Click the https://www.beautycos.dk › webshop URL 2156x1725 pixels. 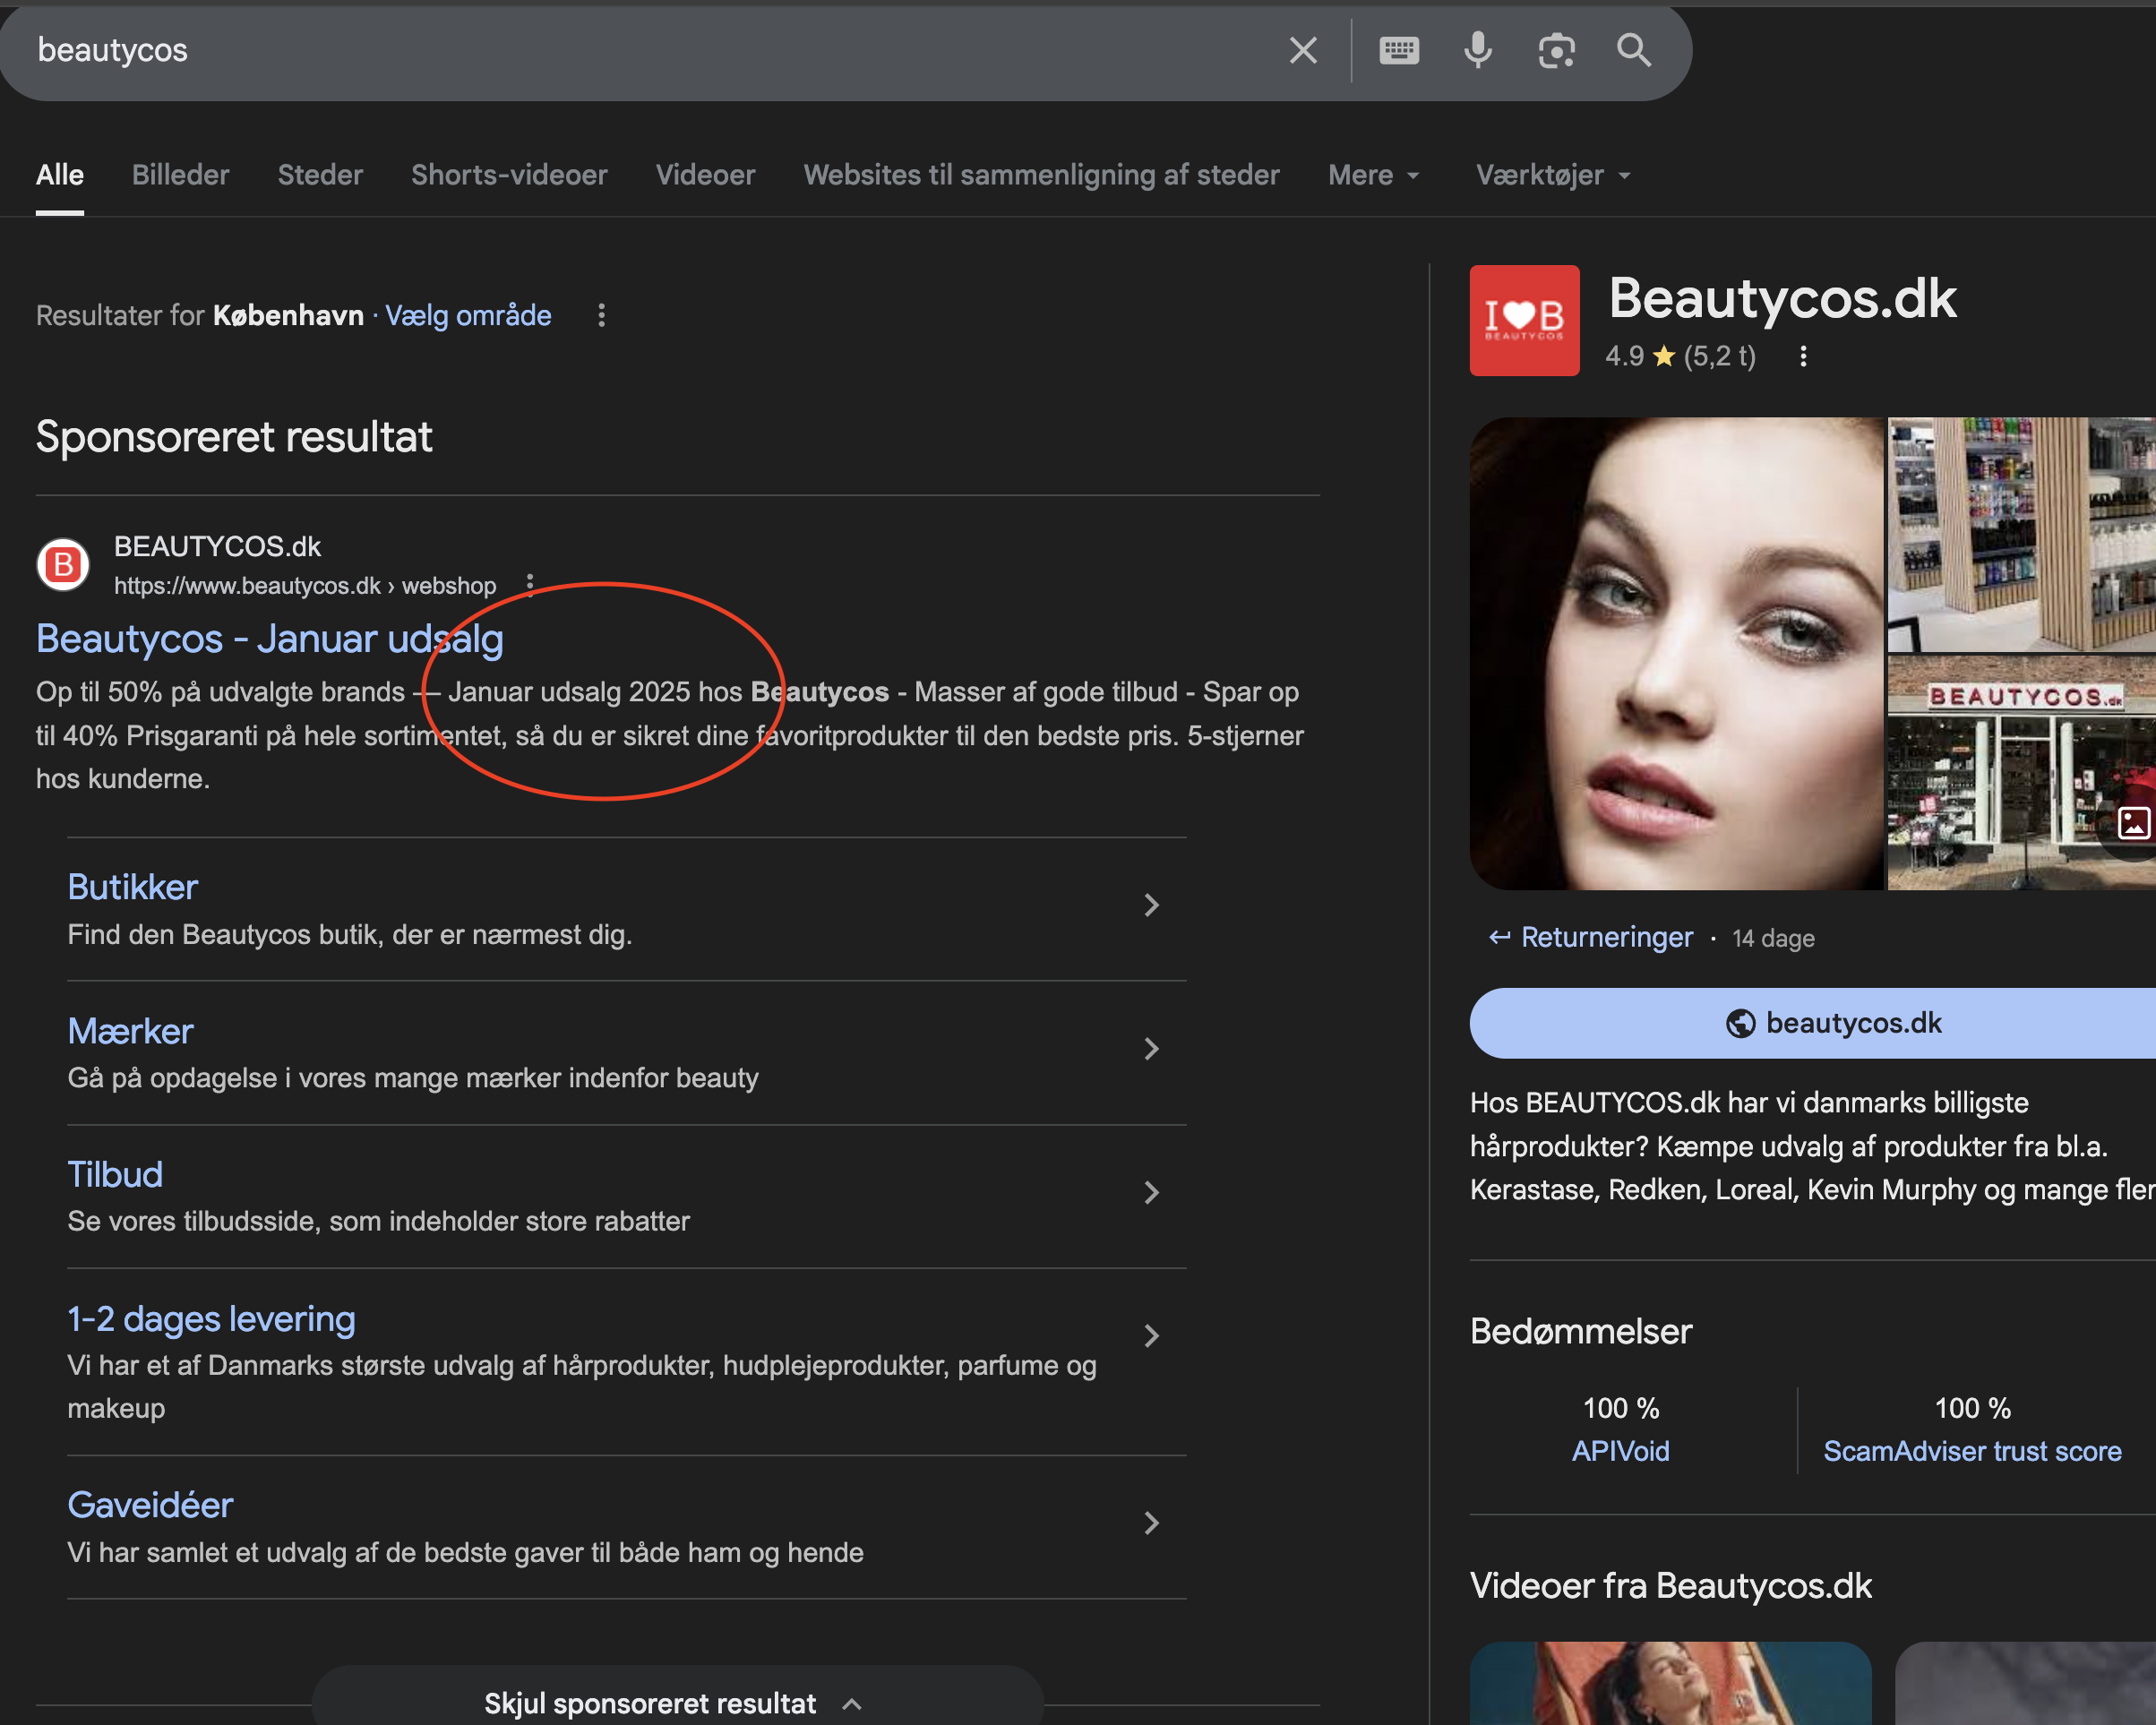(x=305, y=585)
